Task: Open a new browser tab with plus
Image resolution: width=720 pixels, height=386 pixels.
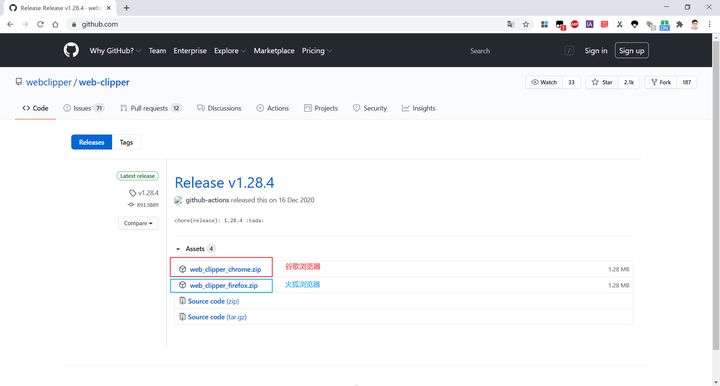Action: pos(126,8)
